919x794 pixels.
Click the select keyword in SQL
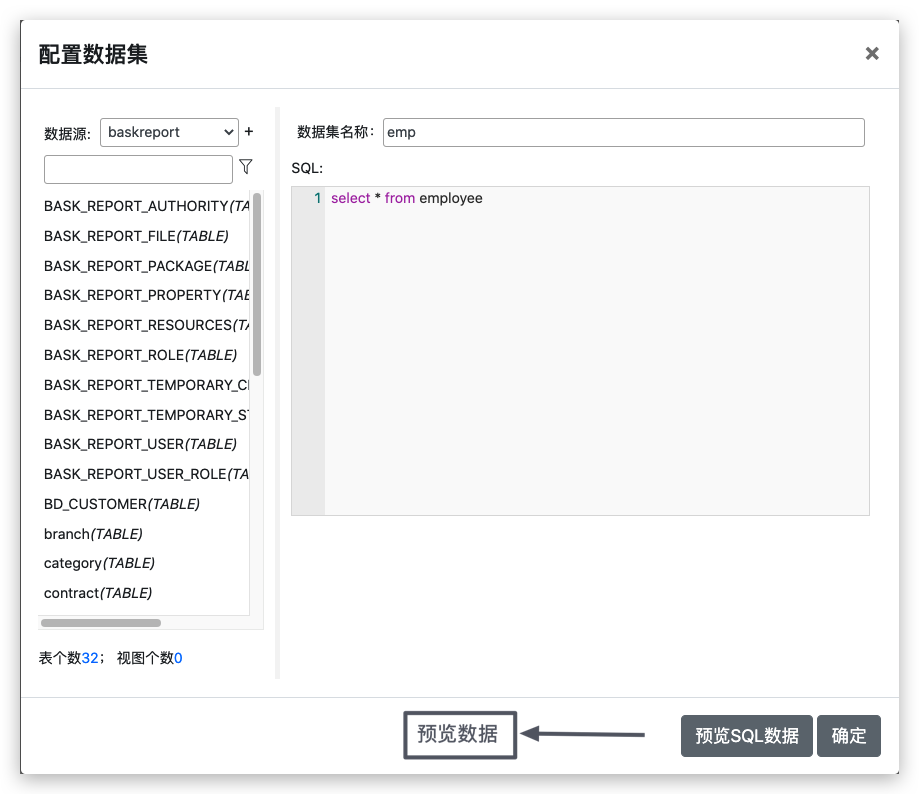tap(350, 199)
